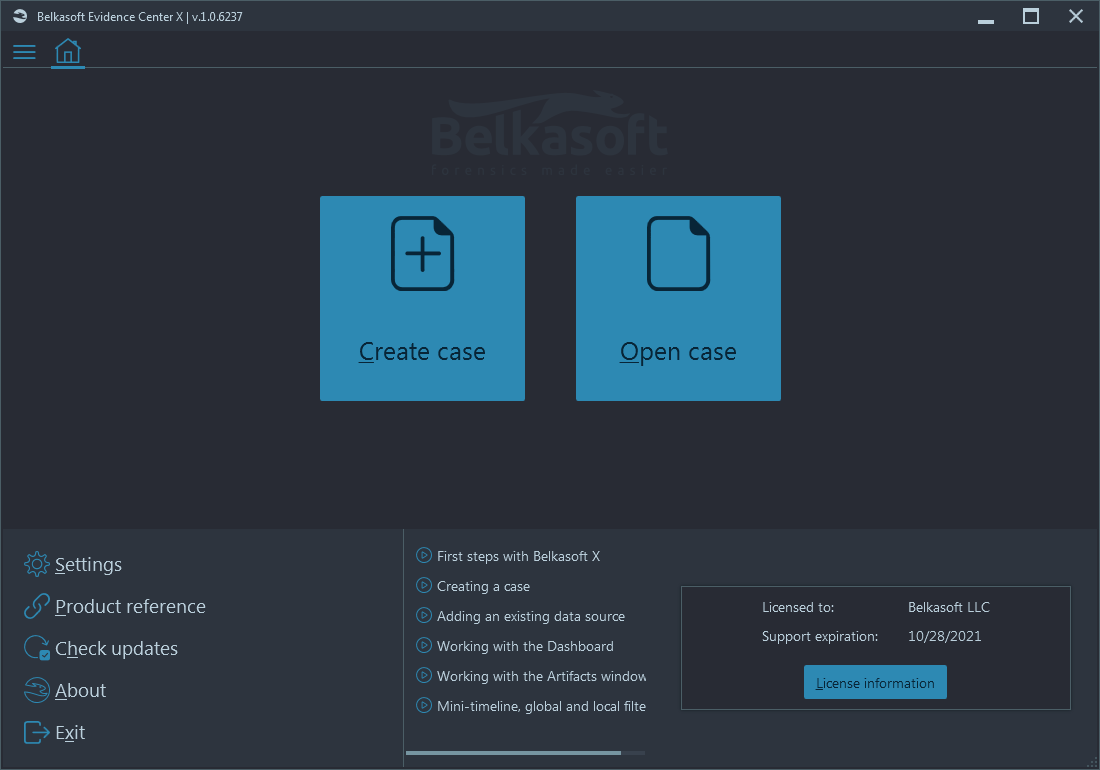Click the Exit door icon

(x=36, y=732)
